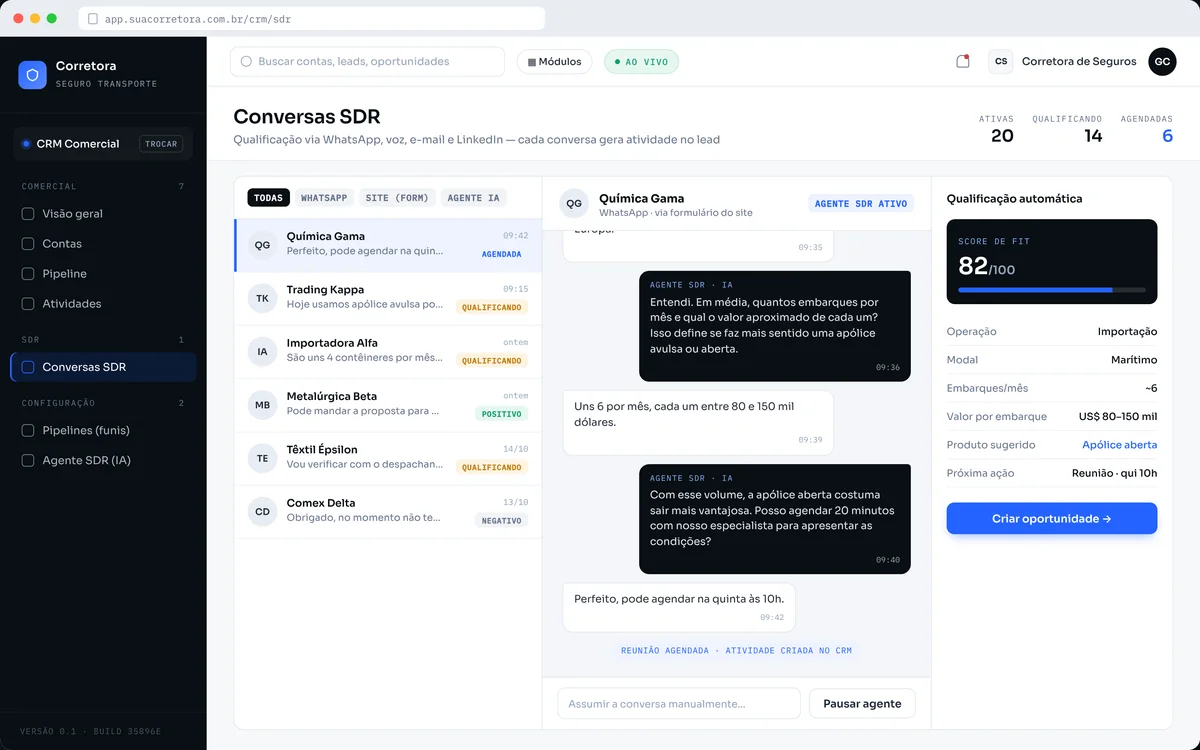Select the MB avatar for Metalúrgica Beta
1200x750 pixels.
262,405
